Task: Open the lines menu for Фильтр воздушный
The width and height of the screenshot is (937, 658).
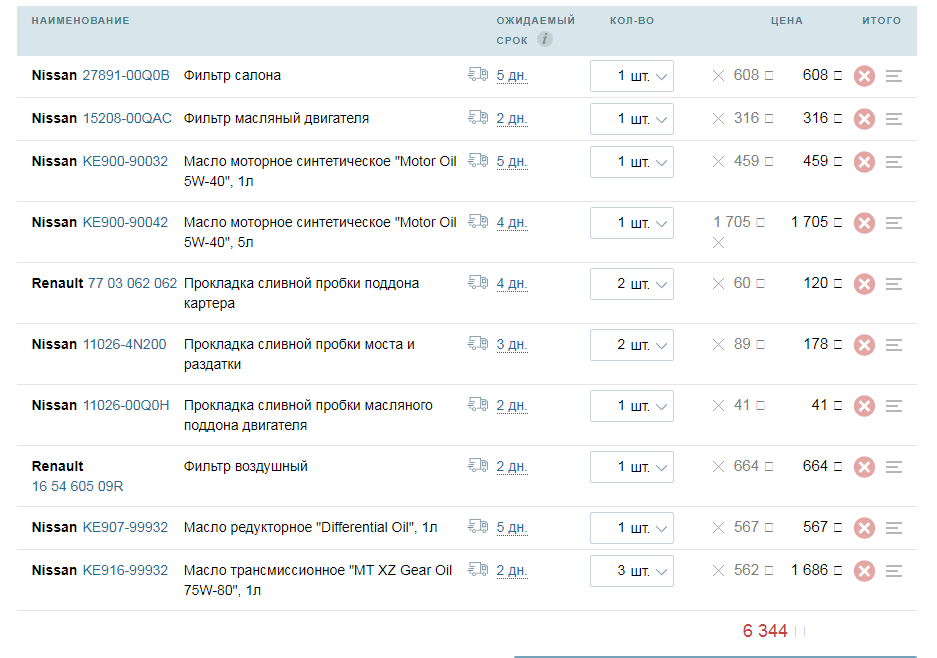Action: click(894, 467)
